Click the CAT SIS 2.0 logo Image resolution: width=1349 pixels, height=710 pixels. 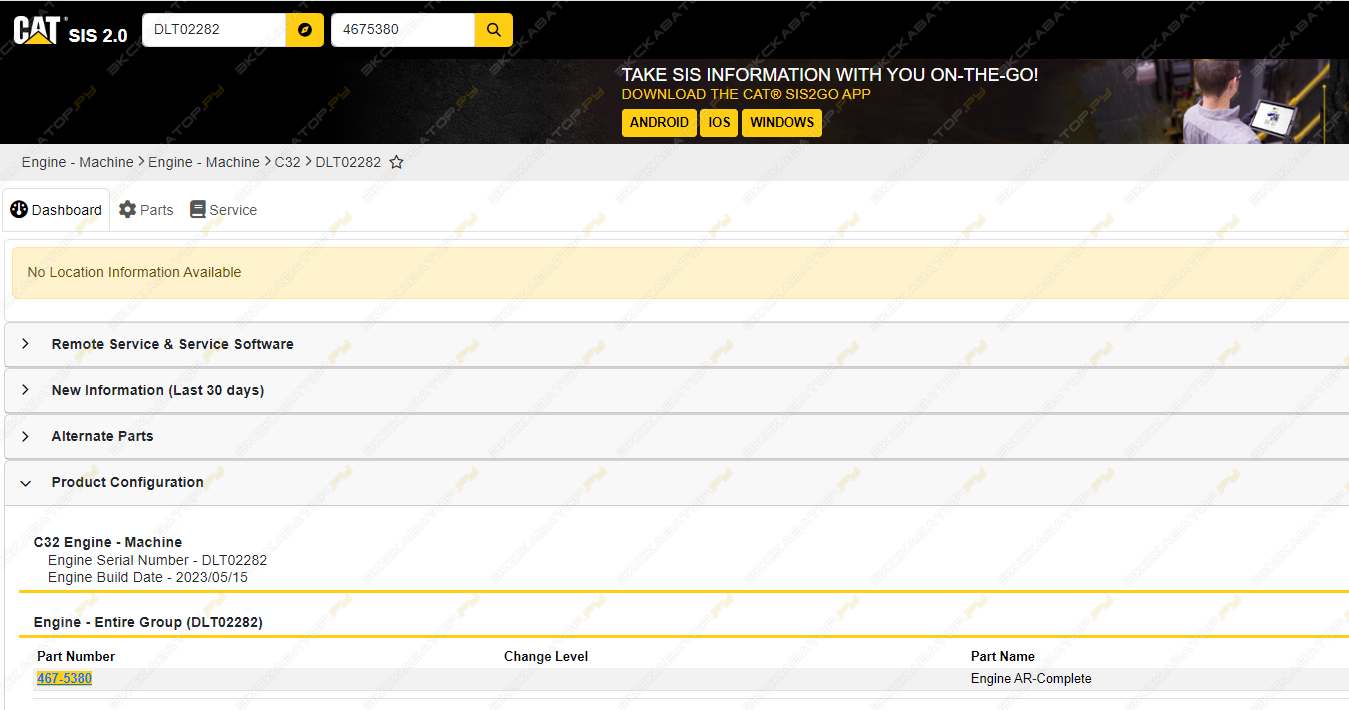[x=70, y=30]
